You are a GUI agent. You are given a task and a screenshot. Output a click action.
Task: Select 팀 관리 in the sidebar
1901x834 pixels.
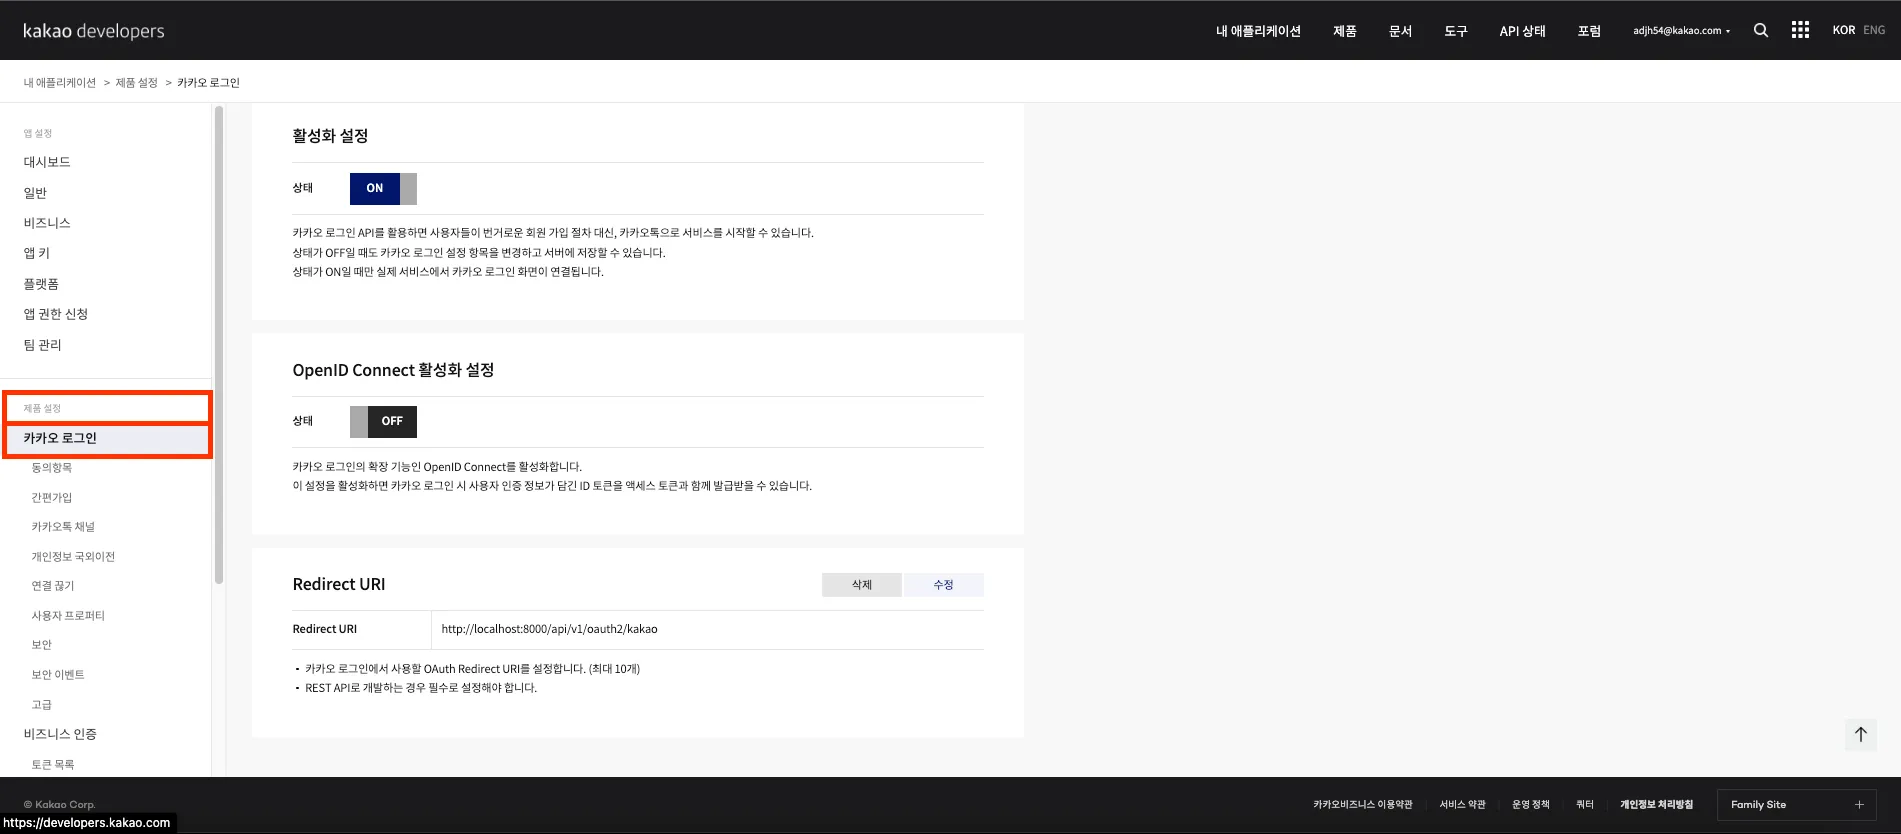43,345
